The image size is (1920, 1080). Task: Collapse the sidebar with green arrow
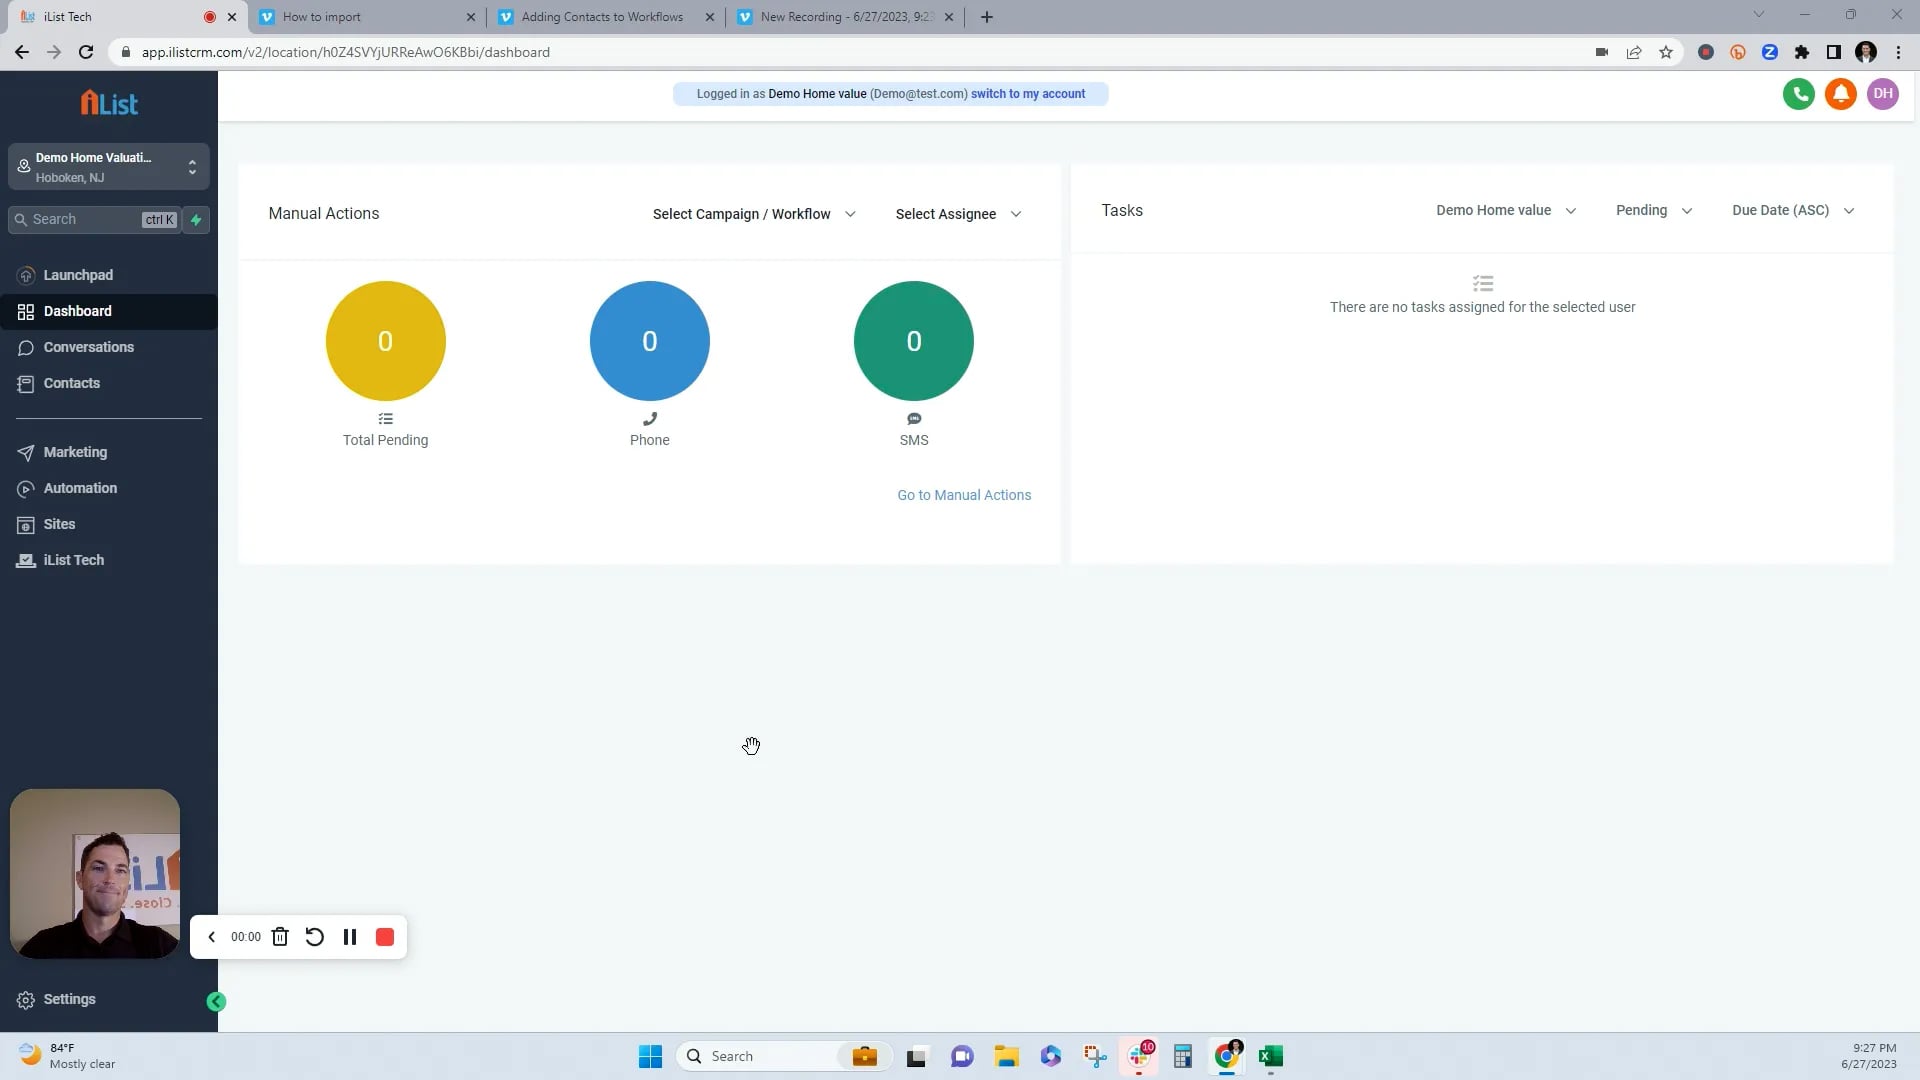(x=216, y=1001)
